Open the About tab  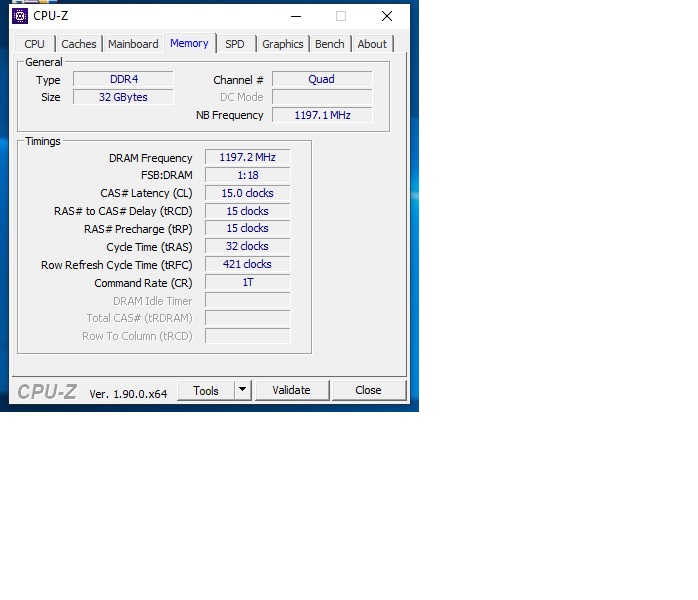(x=372, y=44)
